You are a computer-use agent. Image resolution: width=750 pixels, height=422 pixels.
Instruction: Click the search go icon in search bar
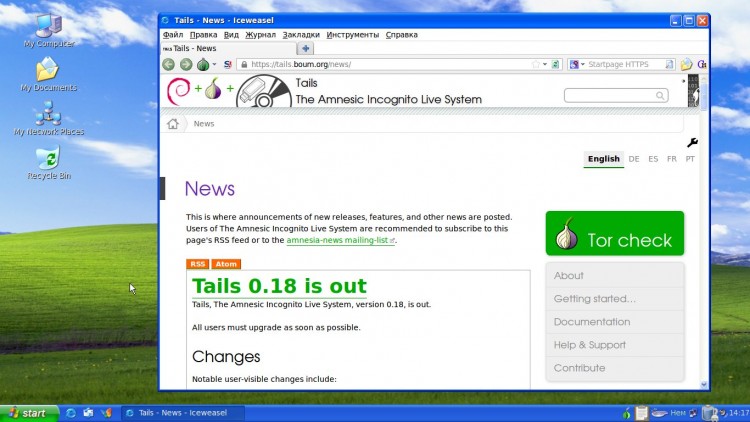(669, 64)
